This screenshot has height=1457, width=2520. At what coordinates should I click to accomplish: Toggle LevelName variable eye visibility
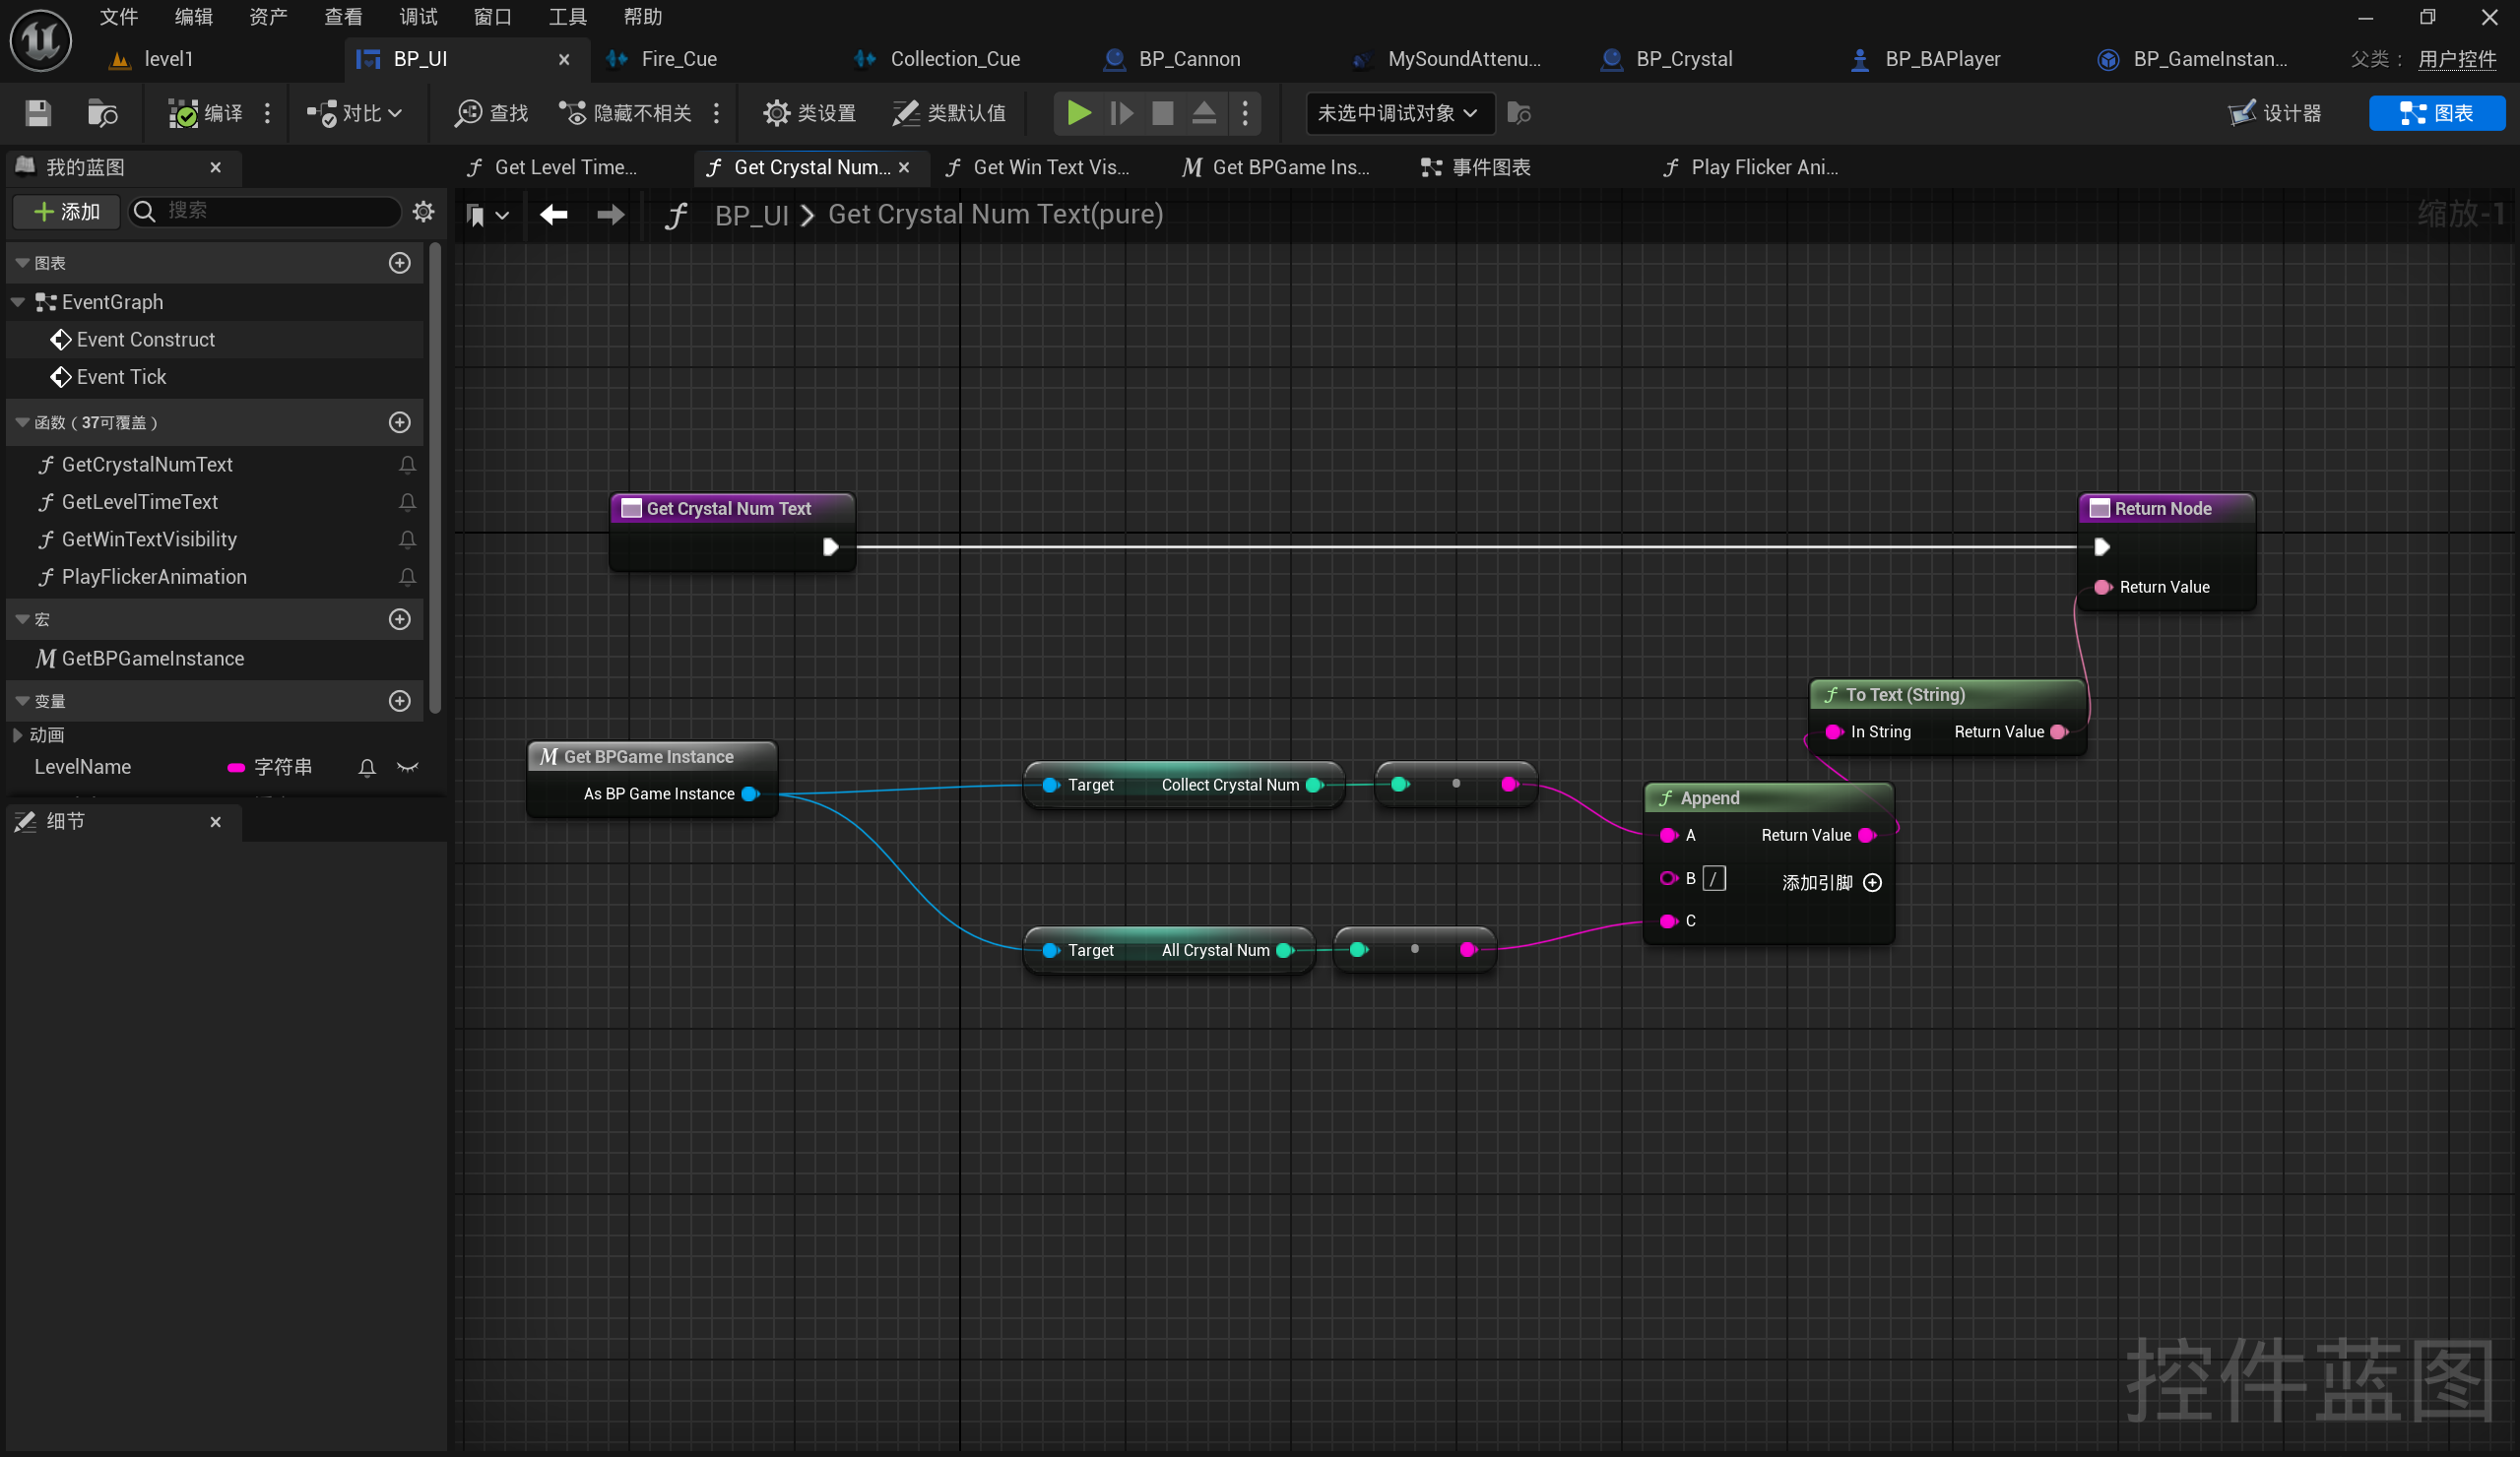tap(407, 767)
